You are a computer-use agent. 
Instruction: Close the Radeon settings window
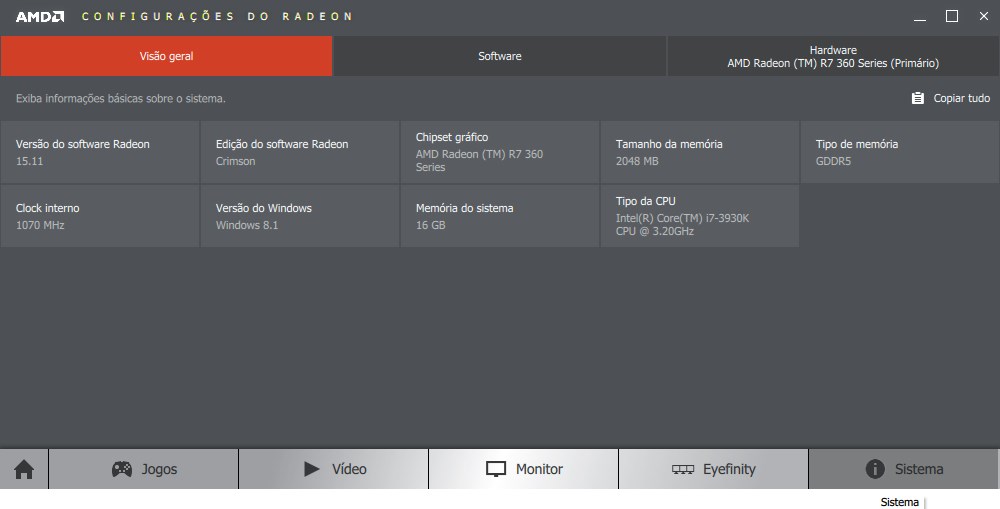[x=984, y=17]
